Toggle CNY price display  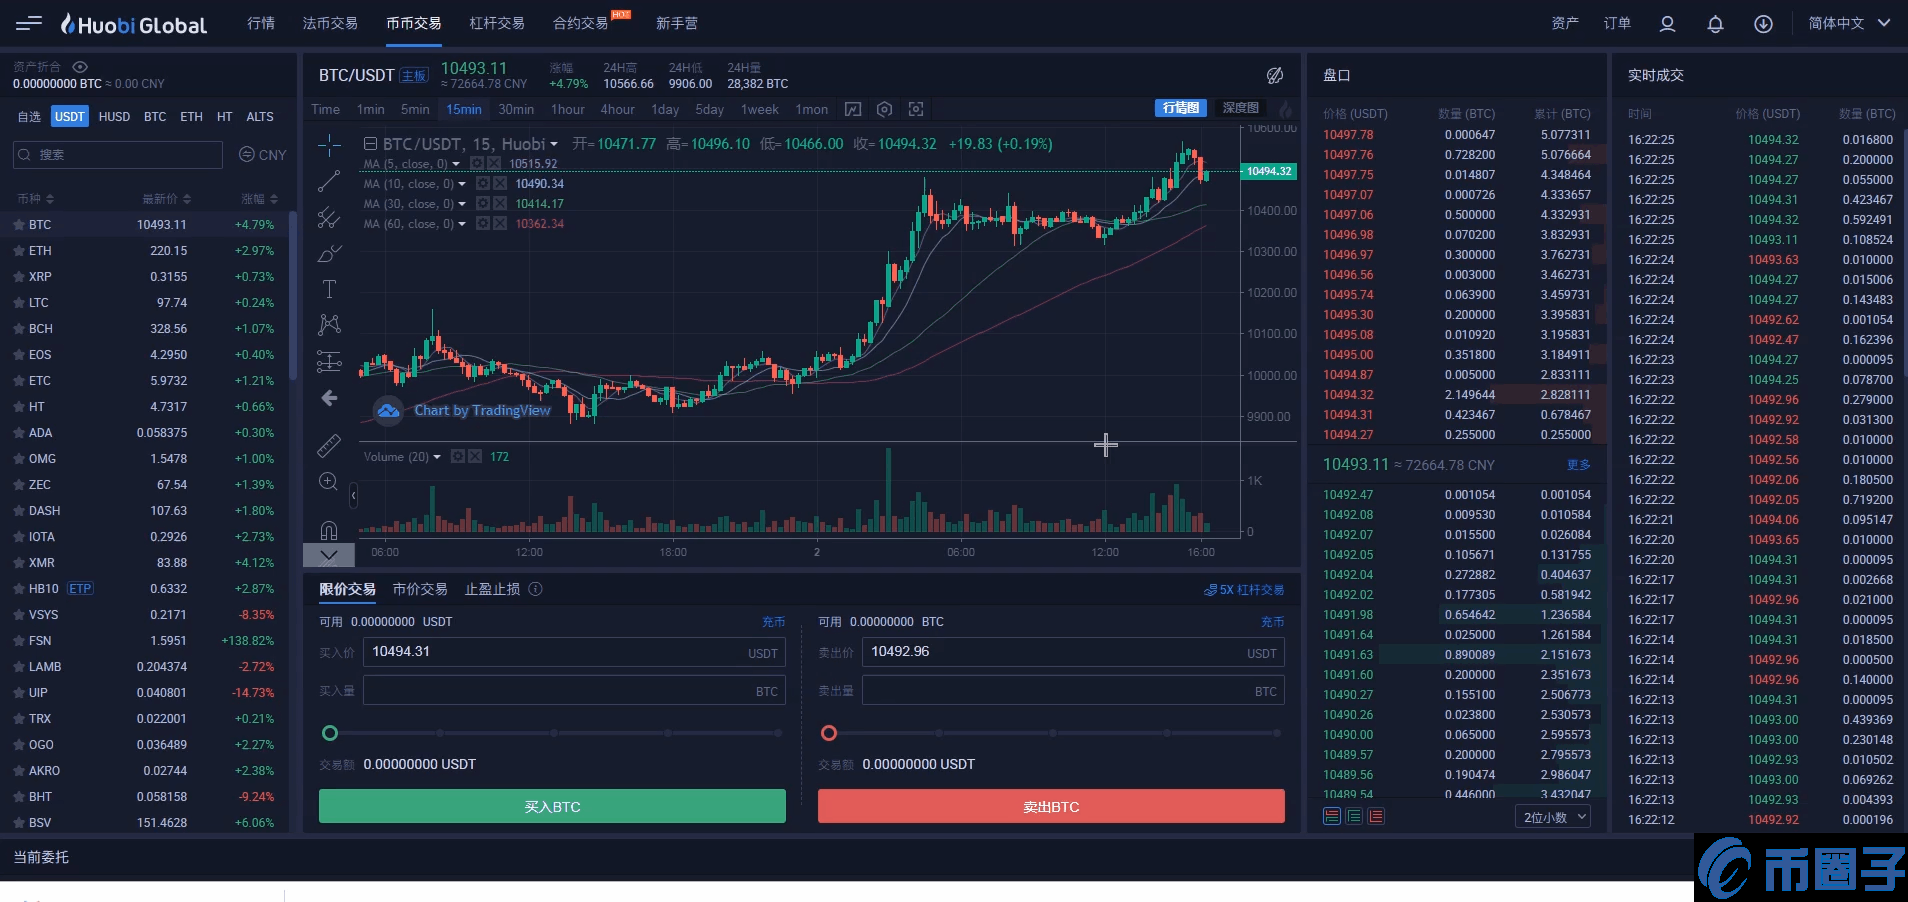click(263, 155)
